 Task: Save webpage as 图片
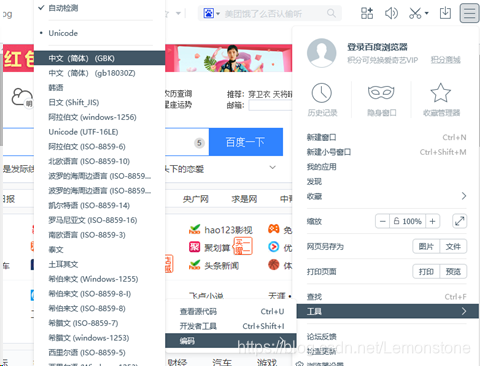[x=426, y=247]
